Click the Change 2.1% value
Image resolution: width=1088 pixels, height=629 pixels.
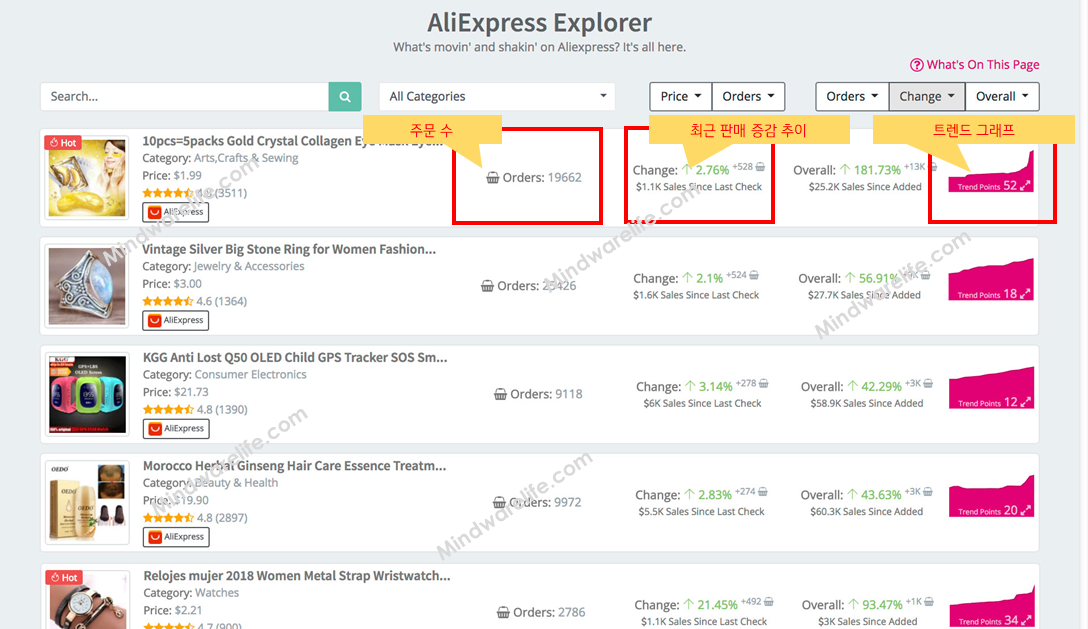click(x=709, y=278)
